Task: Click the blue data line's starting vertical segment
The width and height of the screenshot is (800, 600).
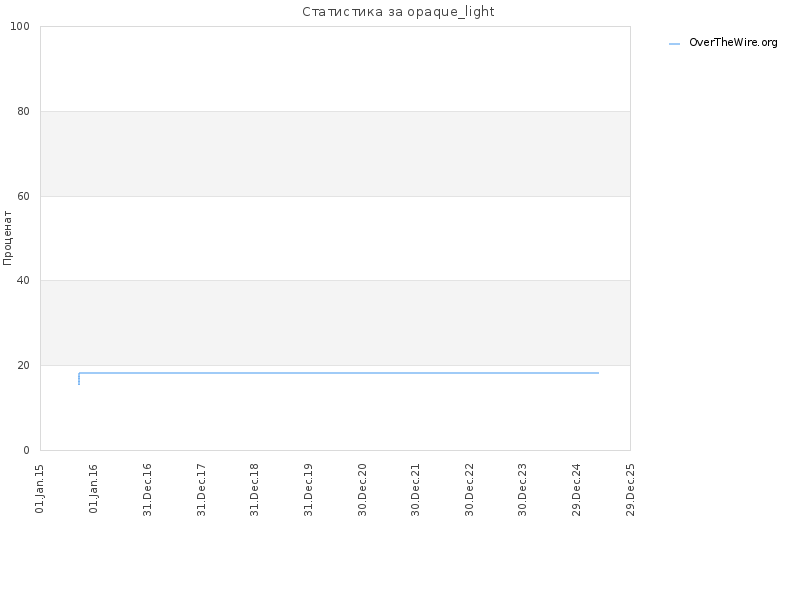Action: [79, 379]
